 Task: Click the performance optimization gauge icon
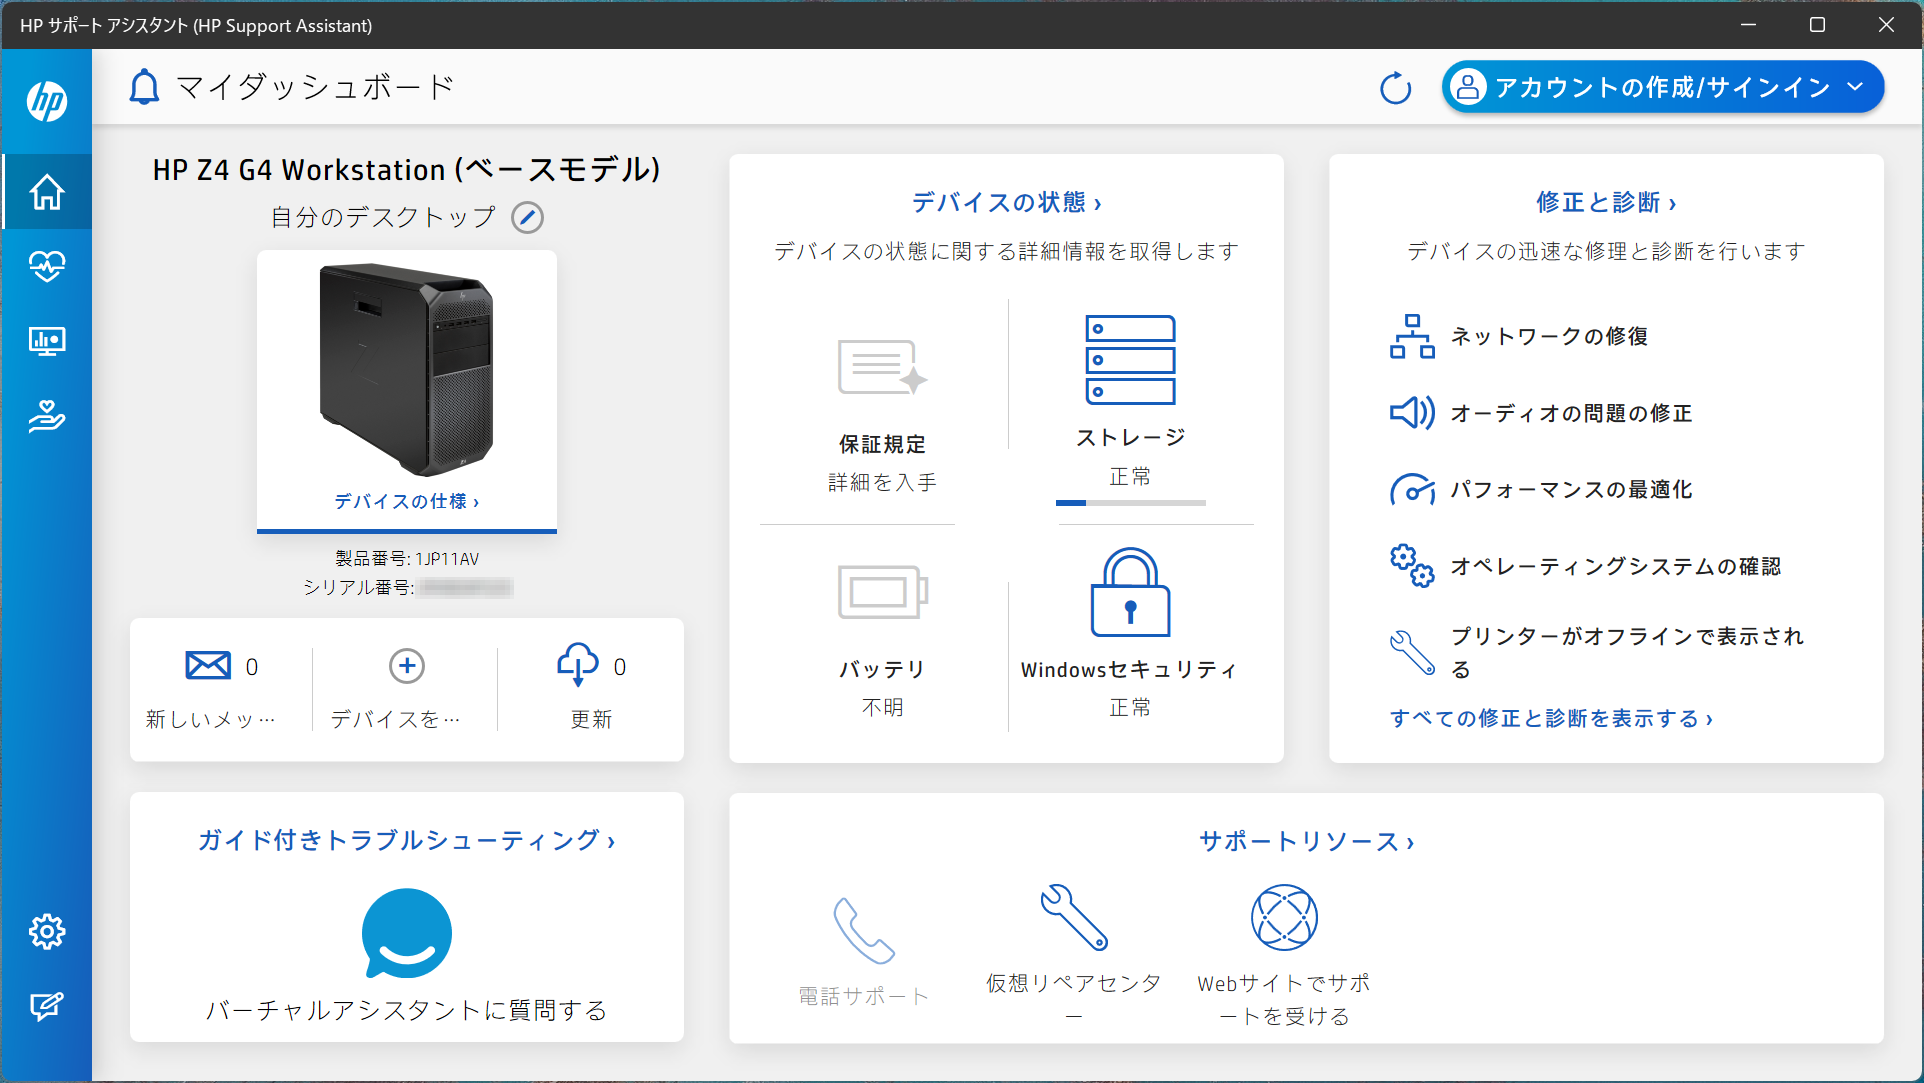click(1412, 489)
